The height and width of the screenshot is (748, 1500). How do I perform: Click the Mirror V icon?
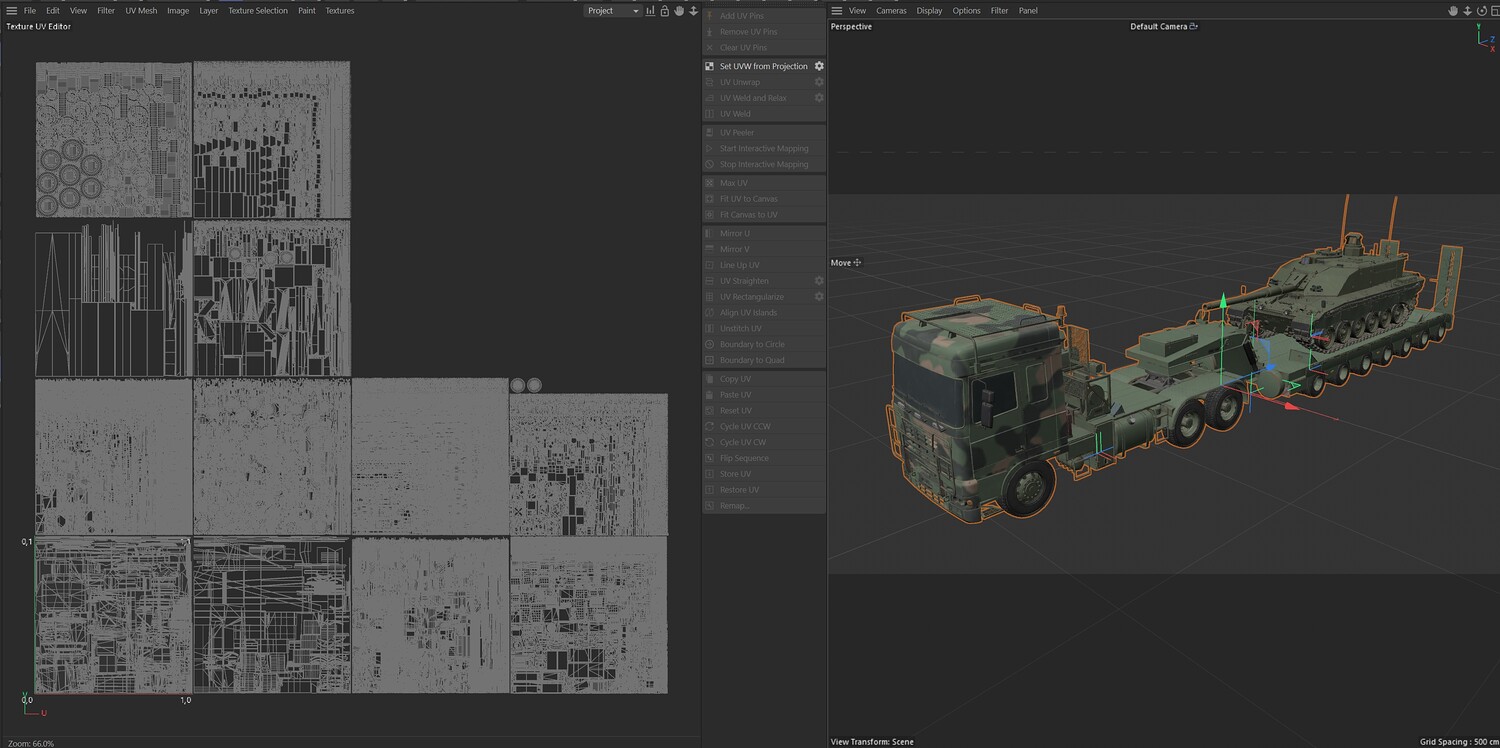(710, 249)
